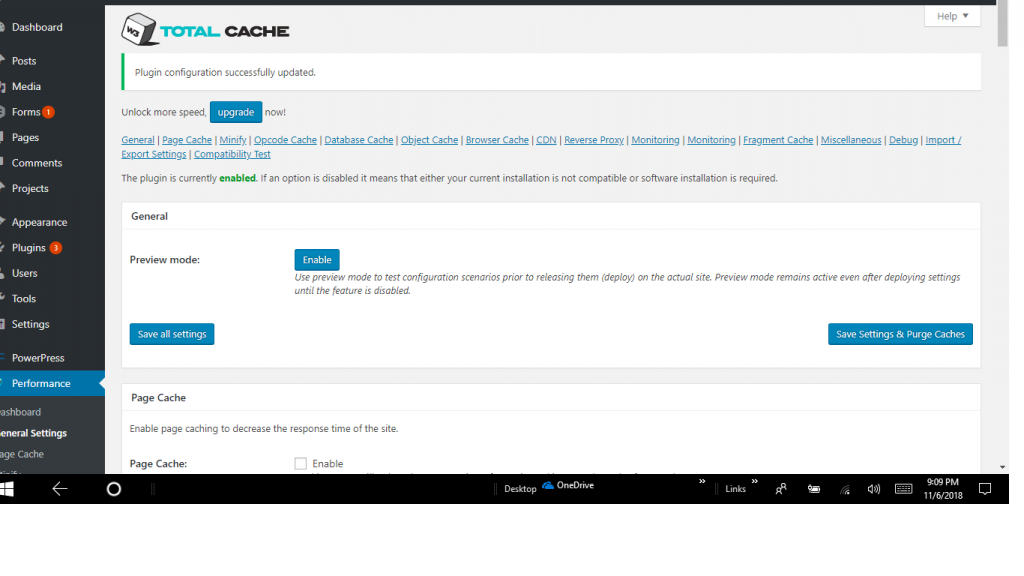This screenshot has height=576, width=1024.
Task: Open the Reverse Proxy link
Action: coord(594,140)
